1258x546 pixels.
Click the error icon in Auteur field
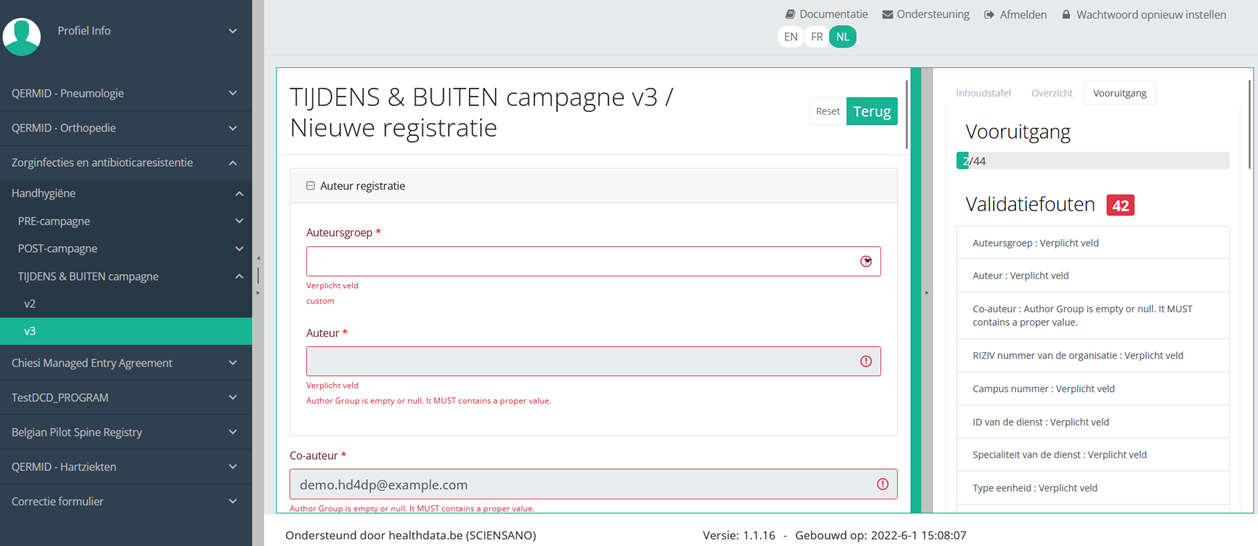pos(866,361)
